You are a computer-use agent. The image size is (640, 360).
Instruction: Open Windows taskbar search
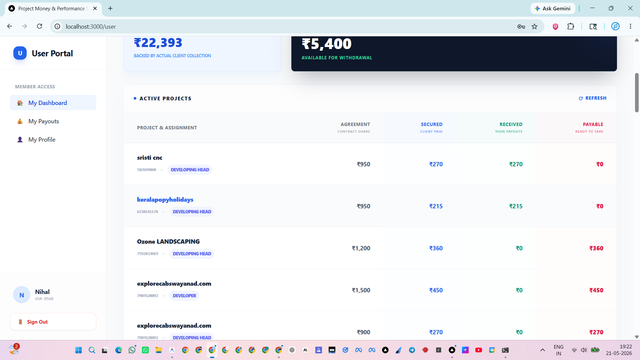coord(92,350)
